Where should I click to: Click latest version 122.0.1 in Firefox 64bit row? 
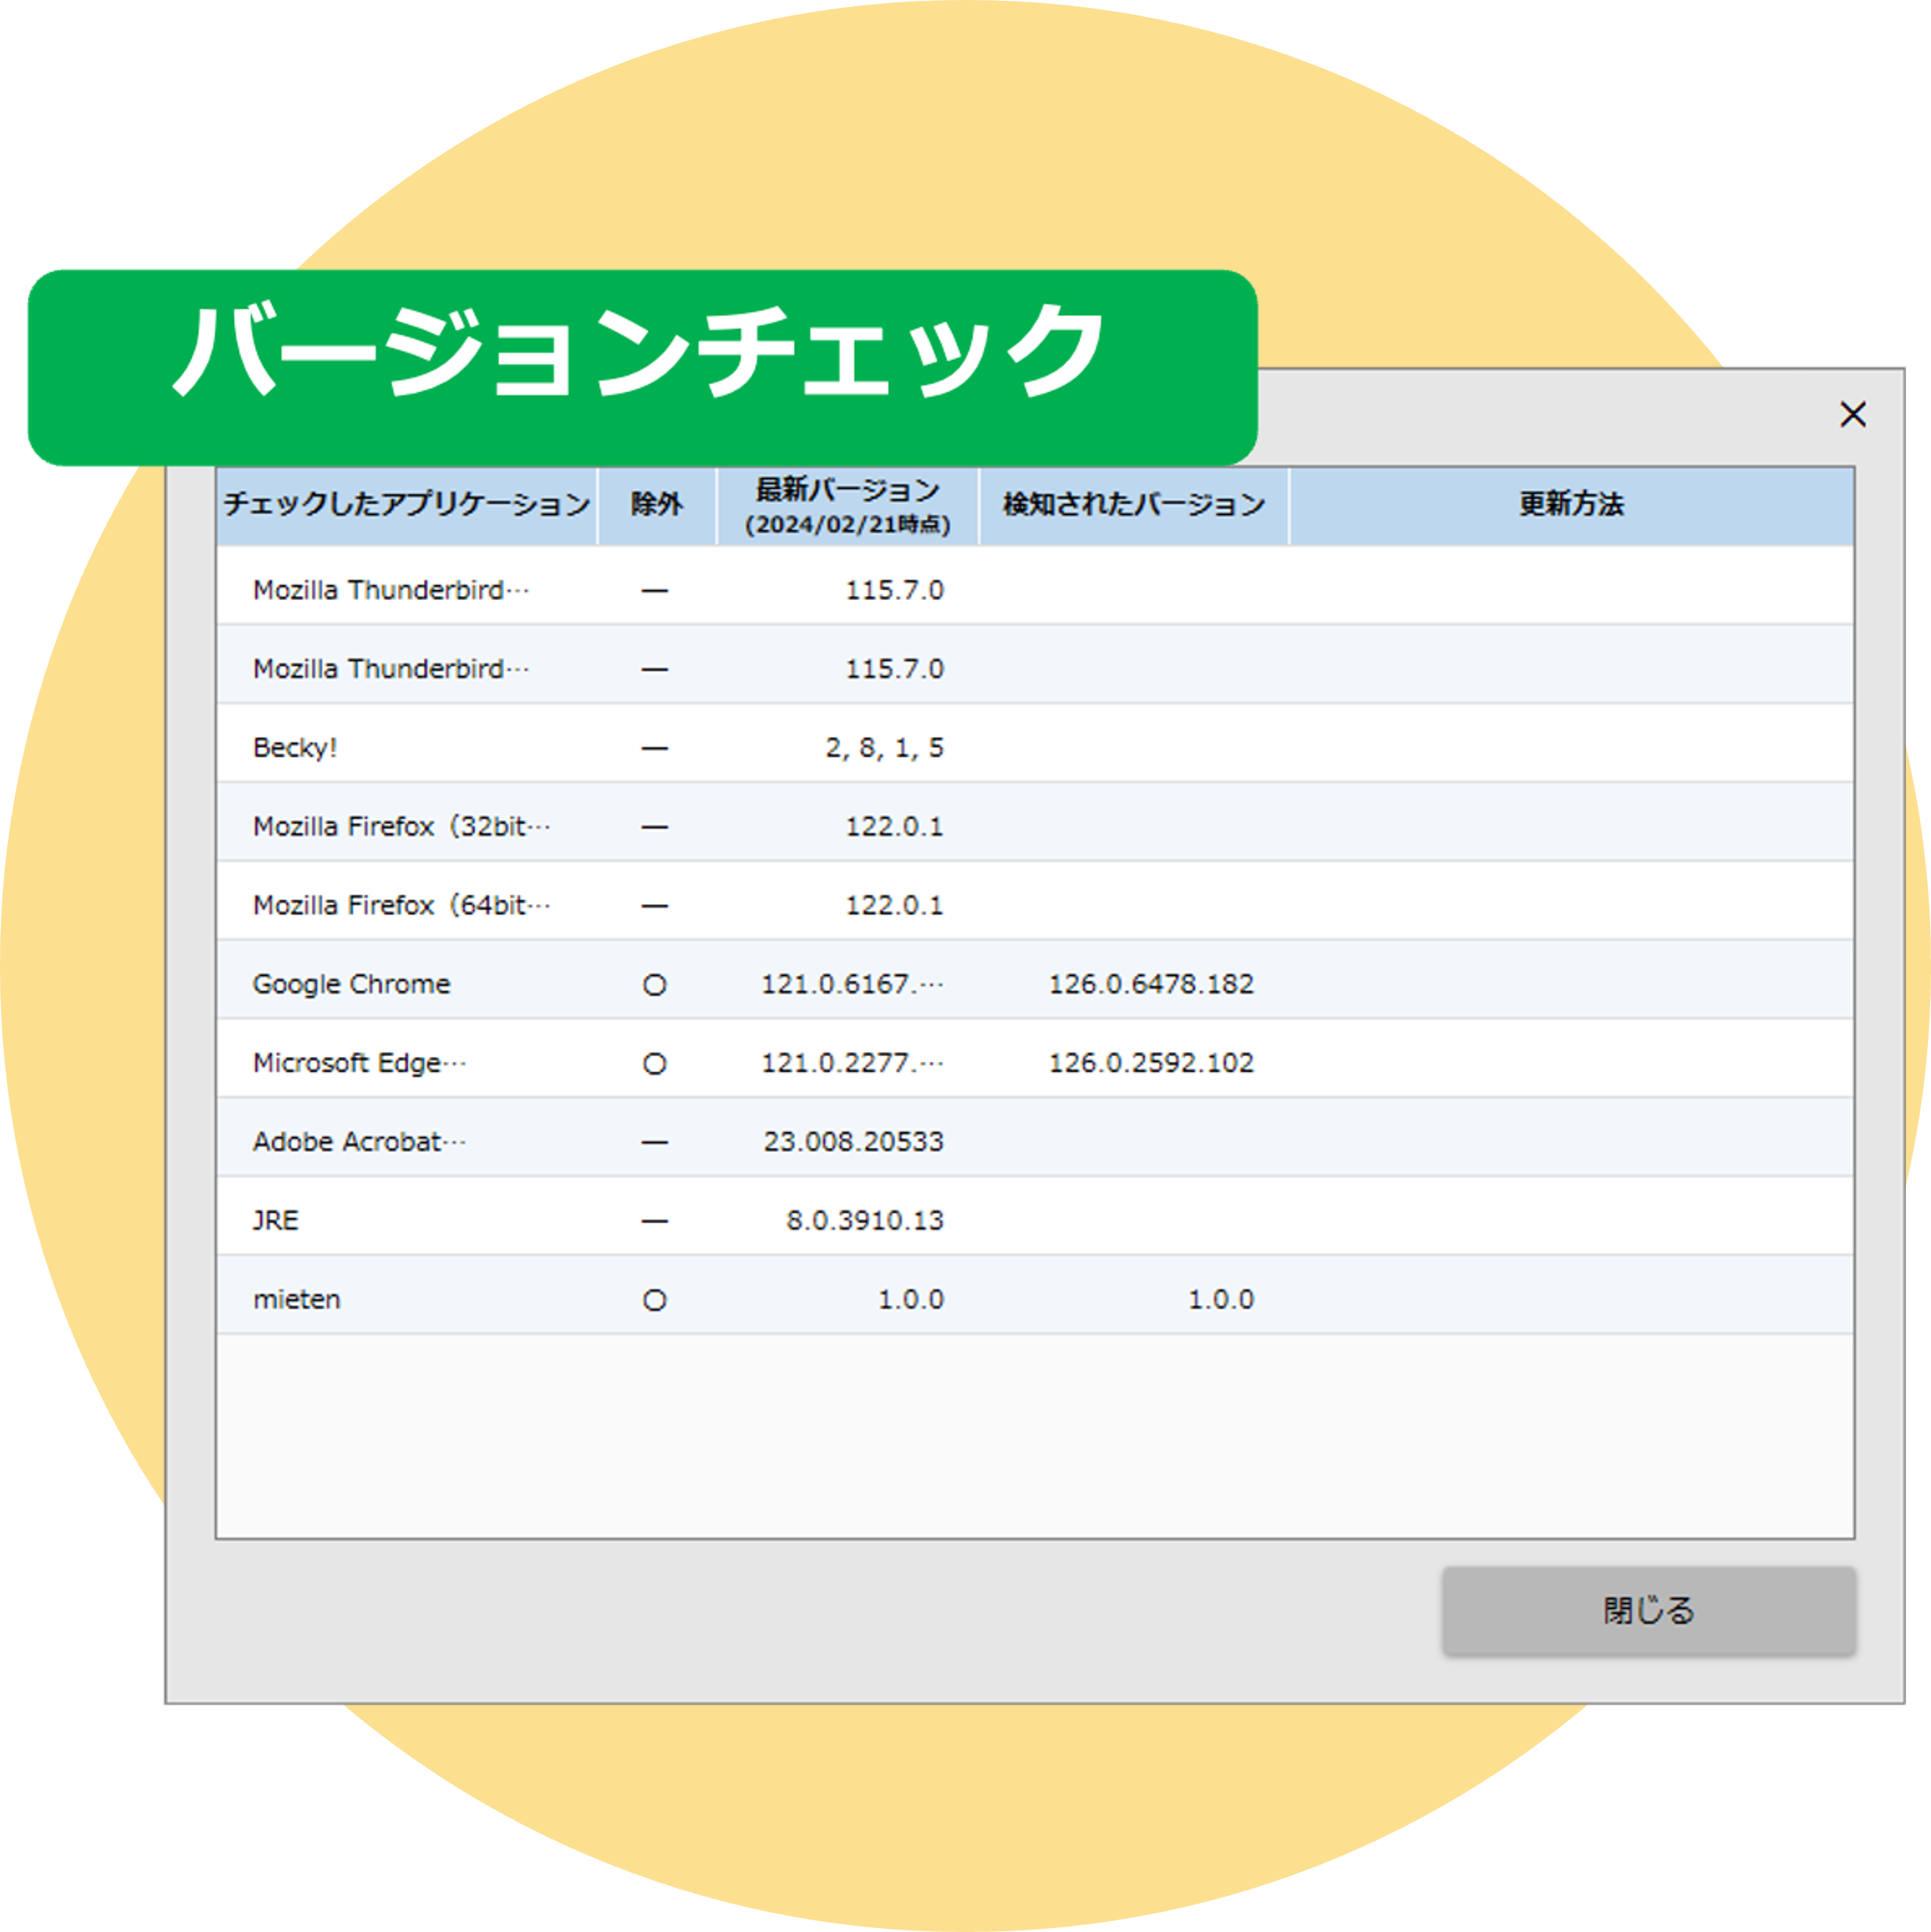(894, 905)
